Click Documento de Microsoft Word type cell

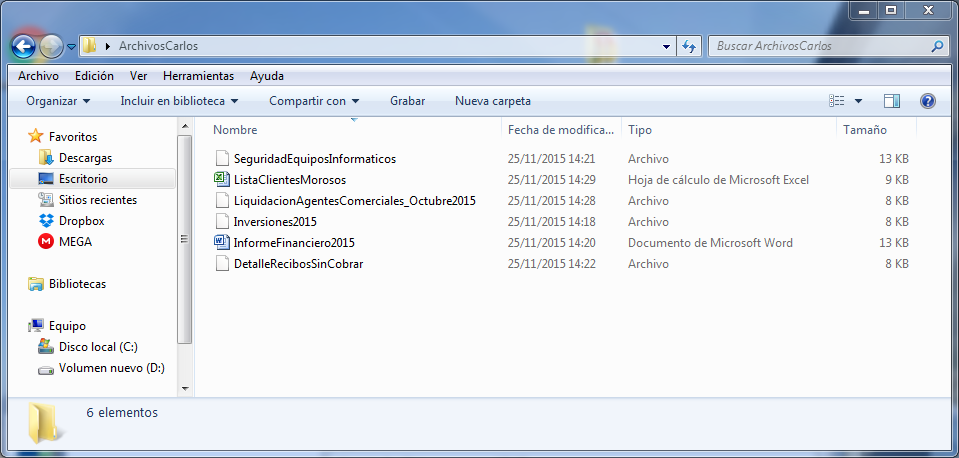coord(710,243)
